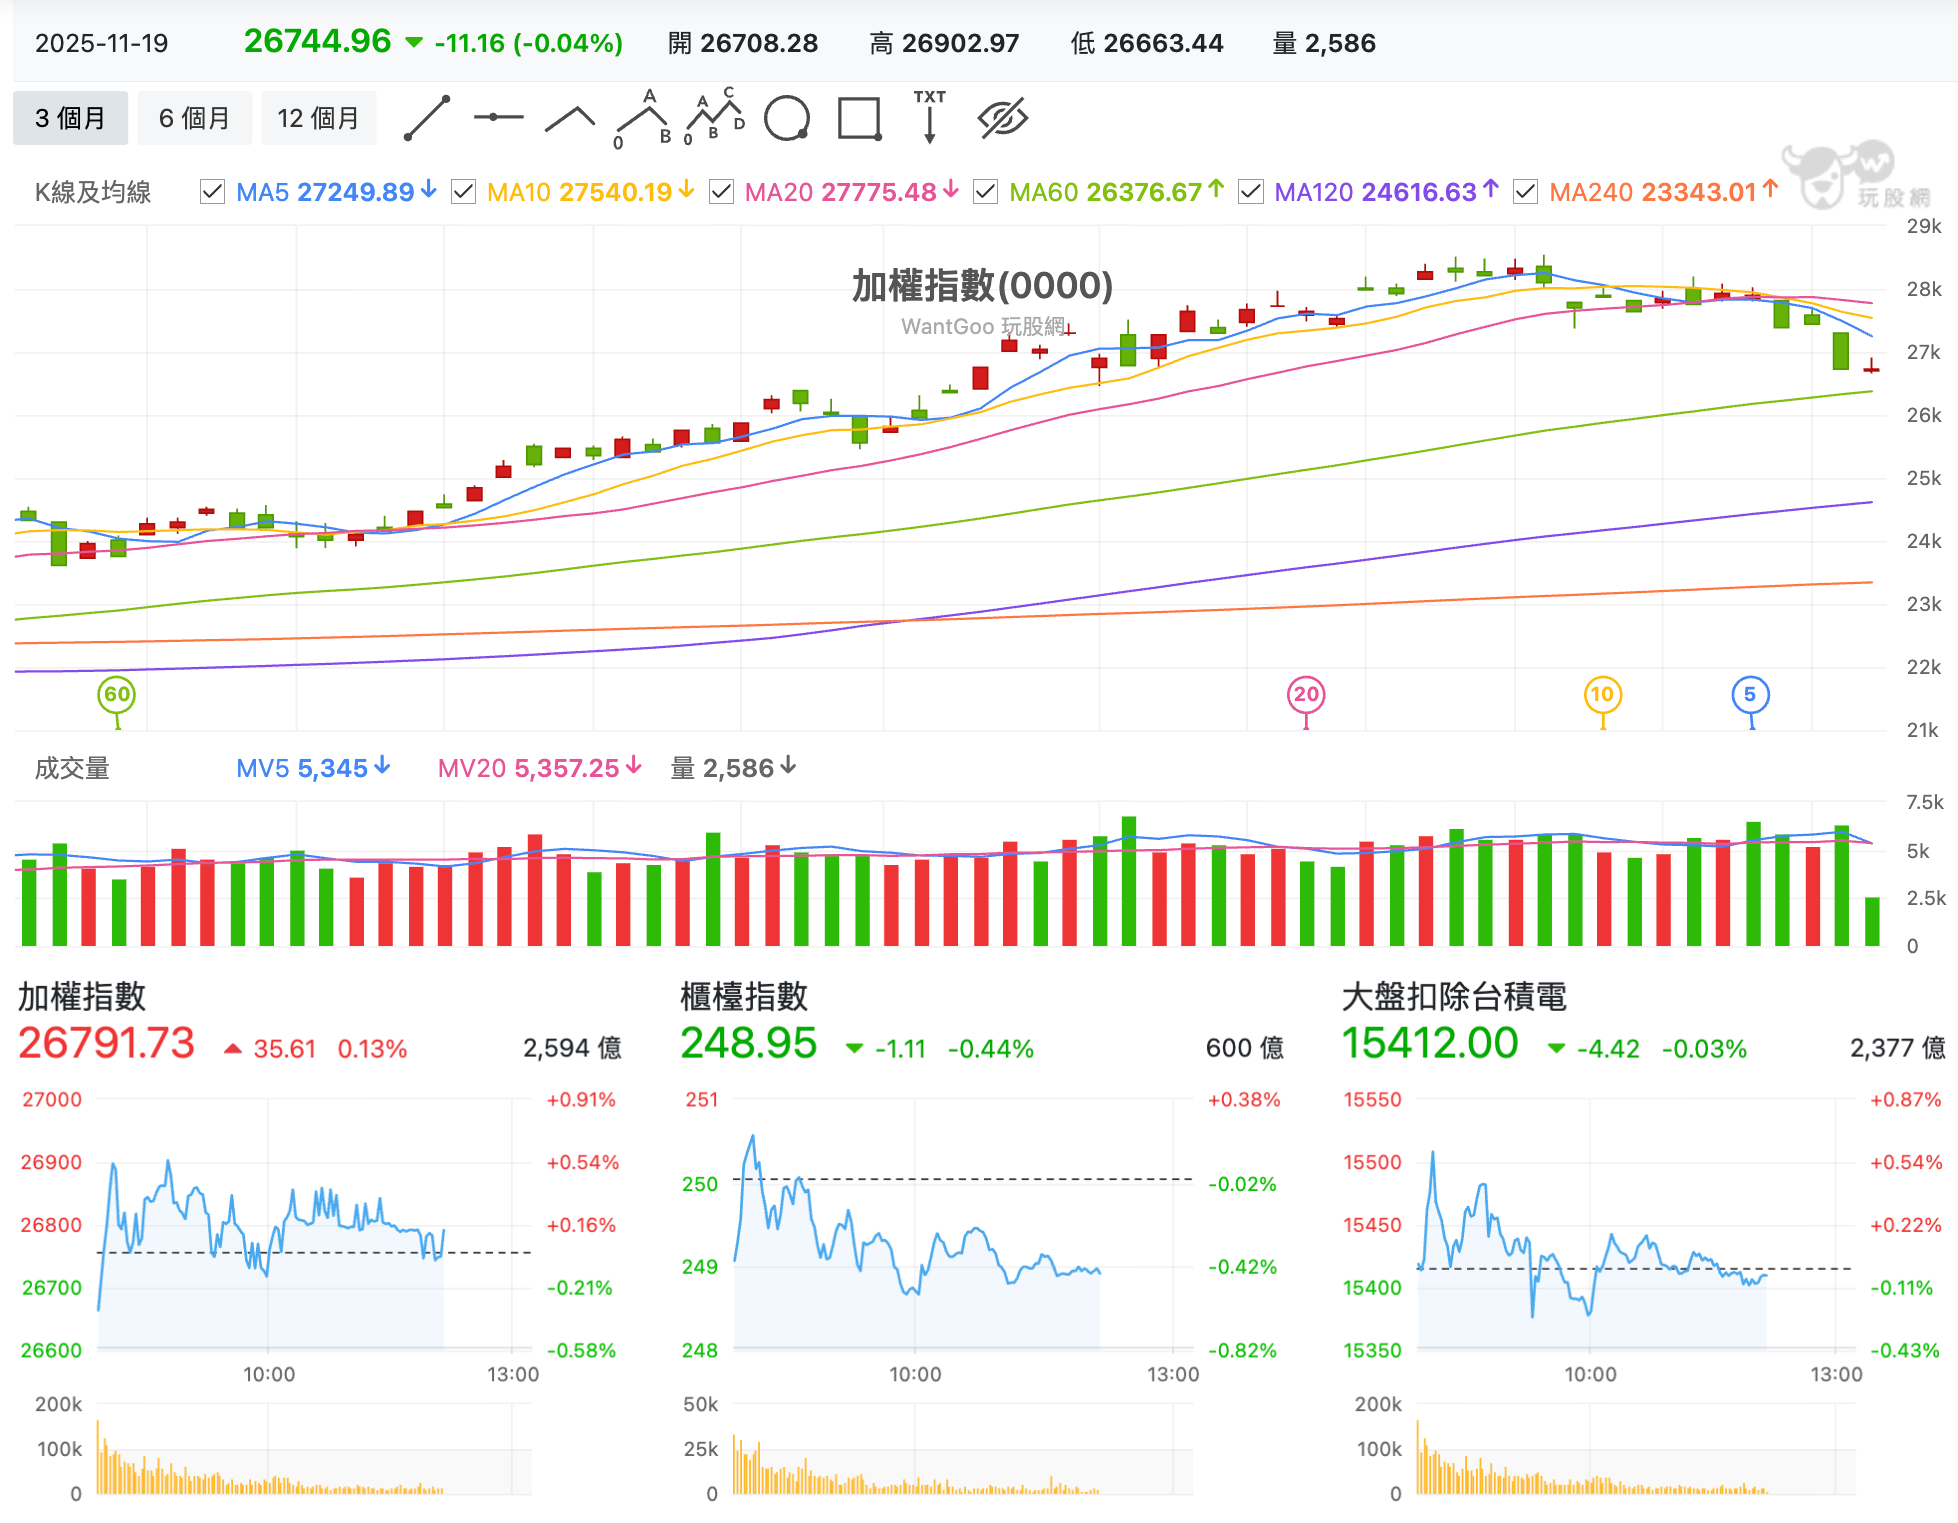Switch to the 6 個月 range tab
Image resolution: width=1958 pixels, height=1523 pixels.
(x=194, y=118)
